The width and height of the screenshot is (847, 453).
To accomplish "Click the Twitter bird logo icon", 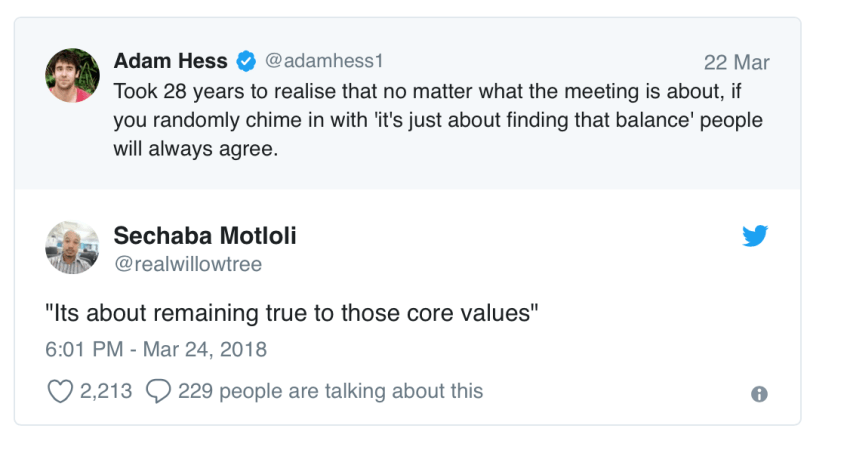I will click(x=754, y=236).
